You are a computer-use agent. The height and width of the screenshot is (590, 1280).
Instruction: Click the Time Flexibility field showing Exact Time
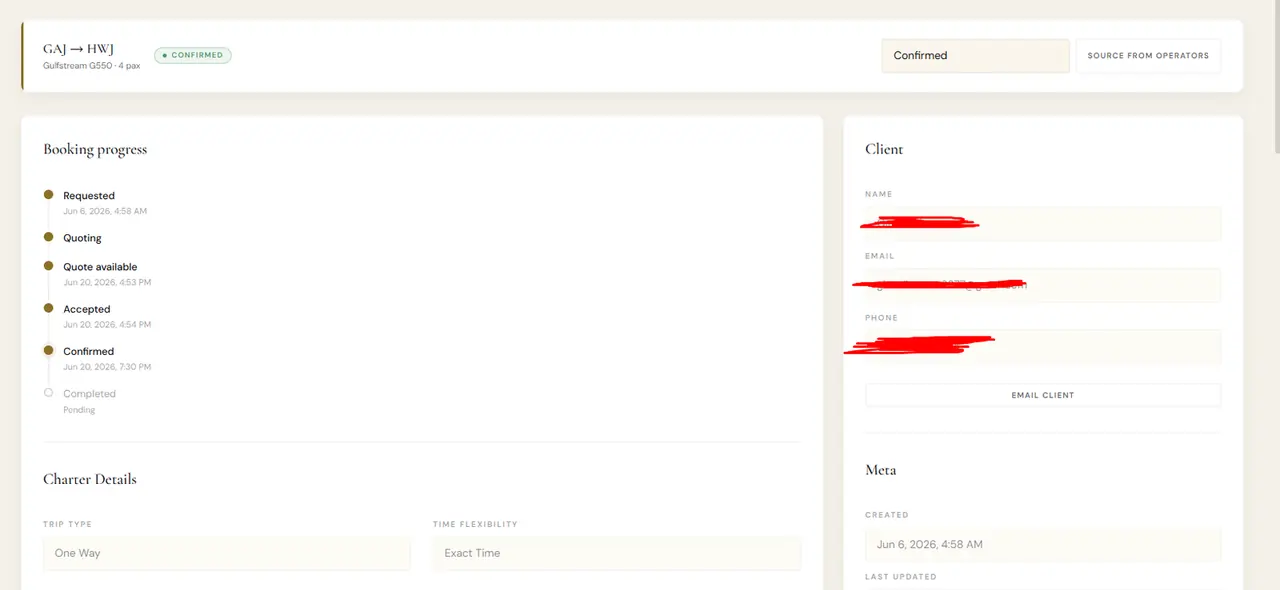tap(617, 553)
